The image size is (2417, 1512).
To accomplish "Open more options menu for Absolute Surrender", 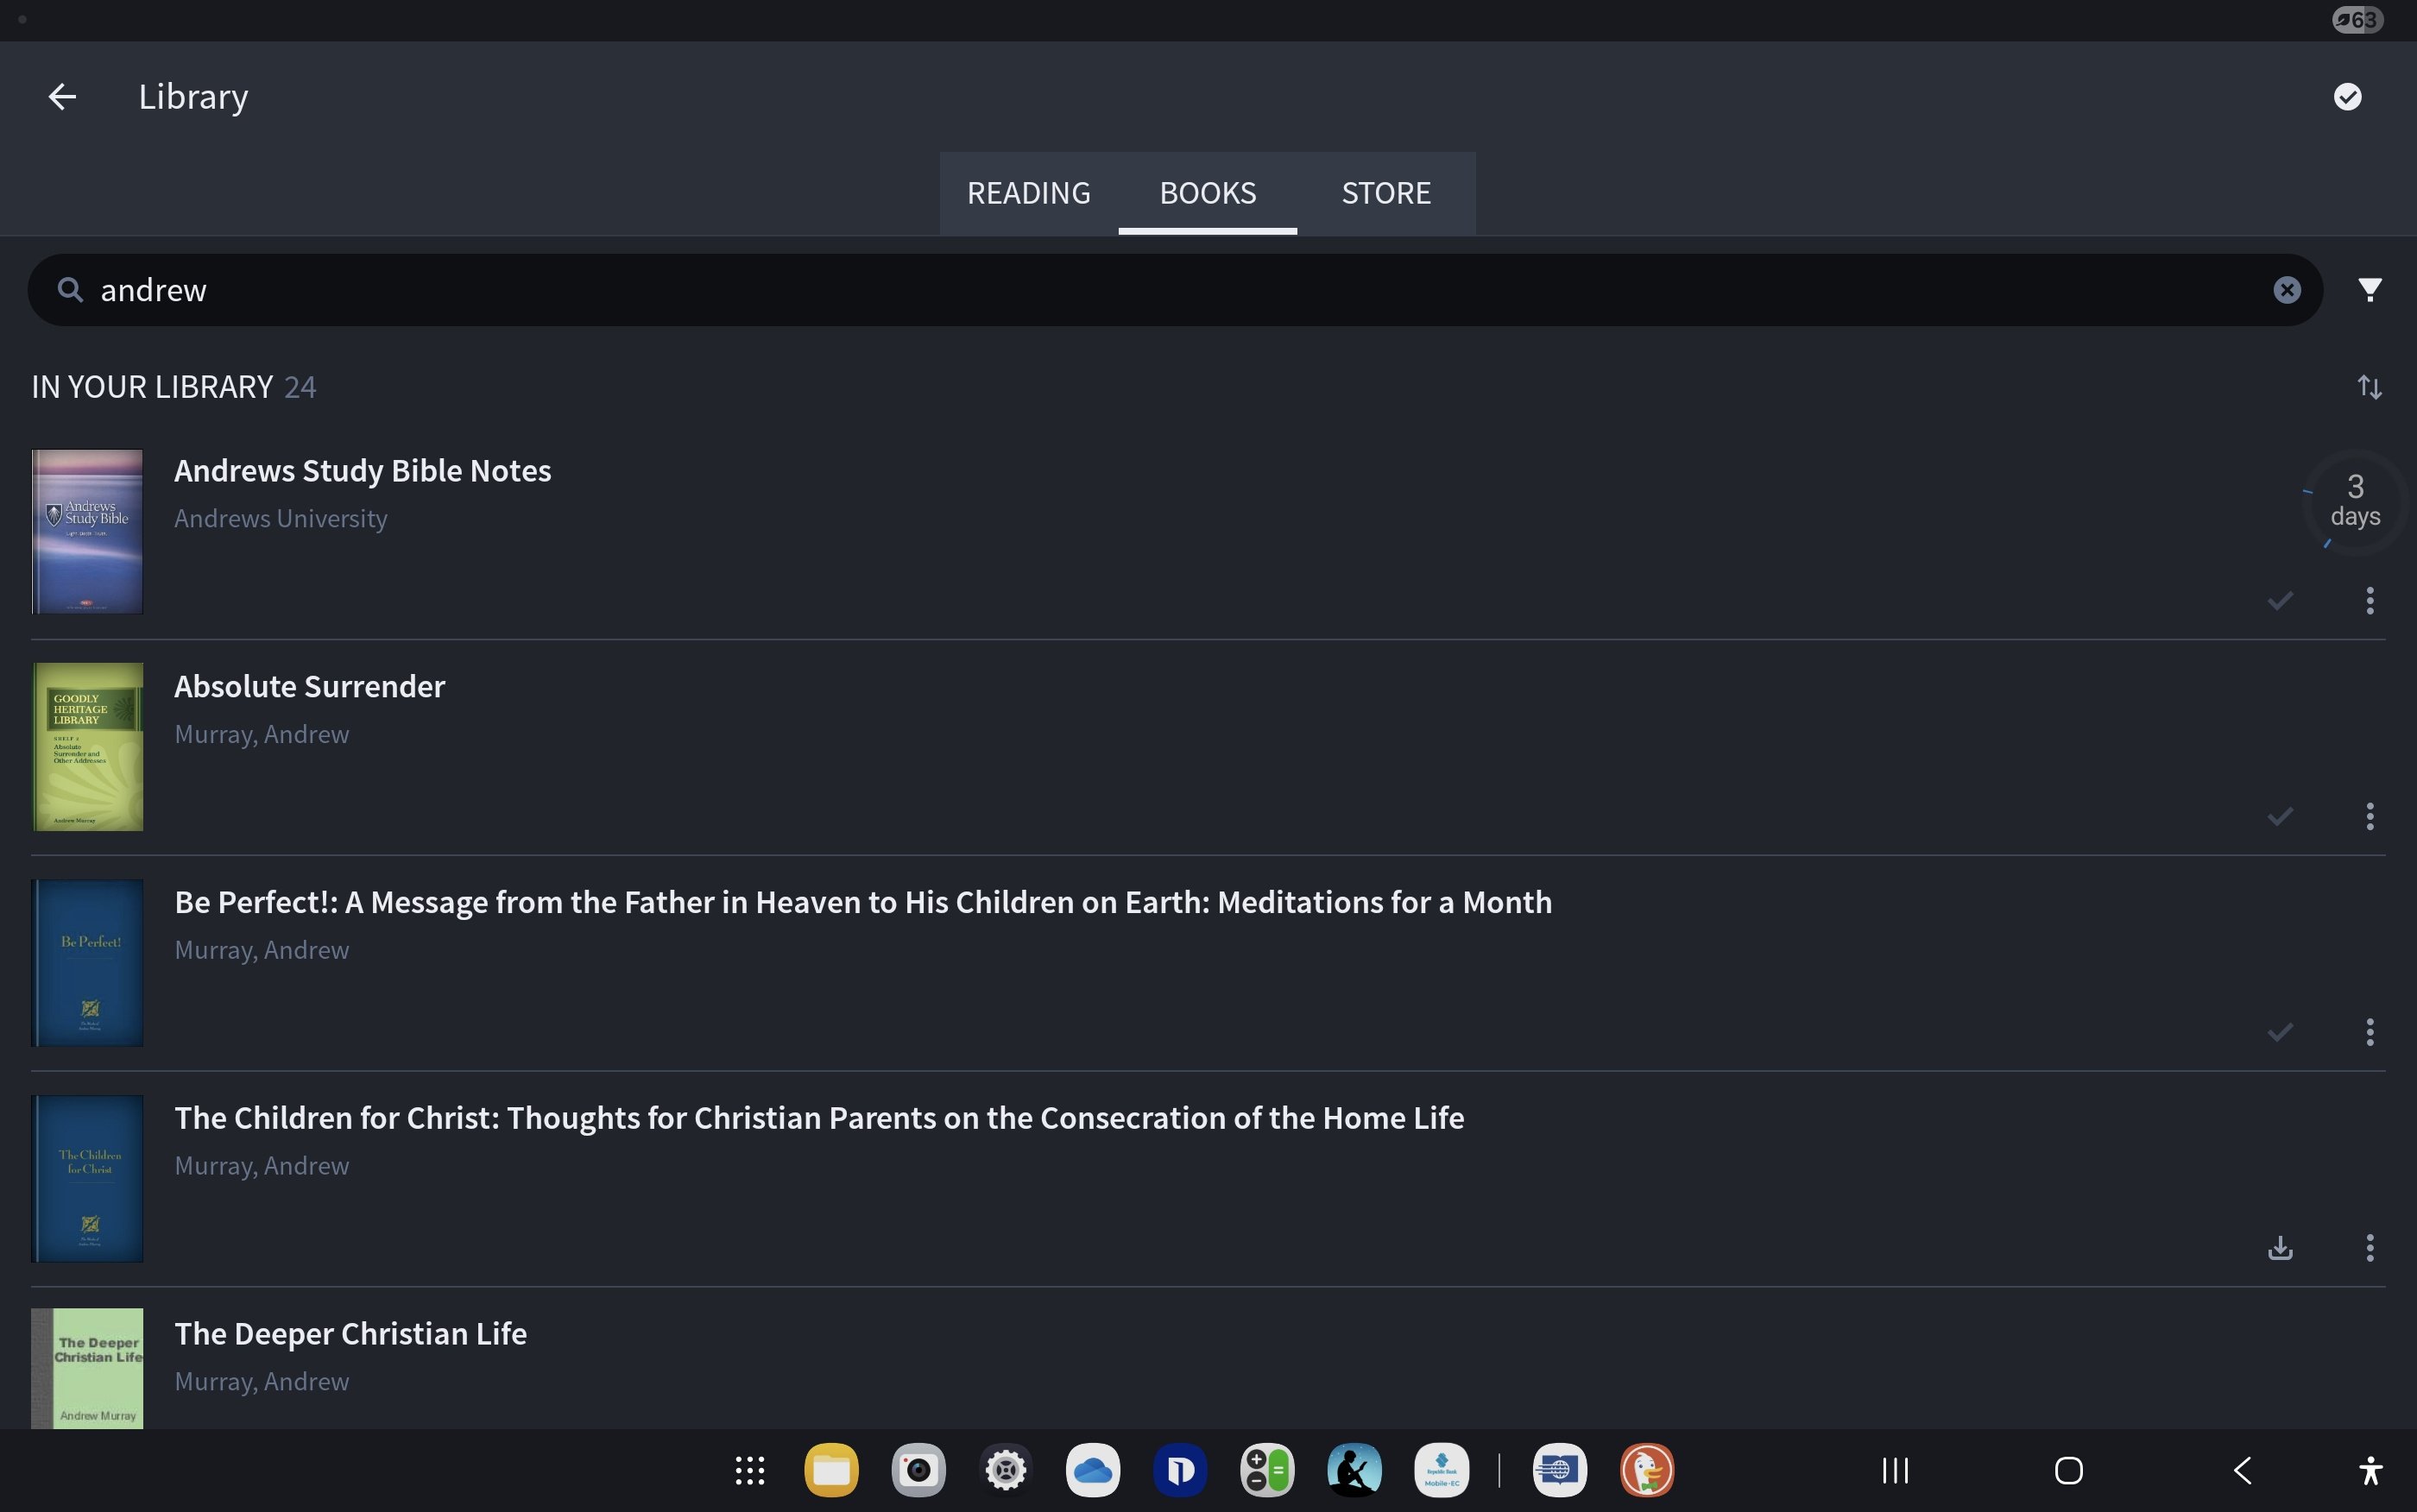I will [2369, 816].
